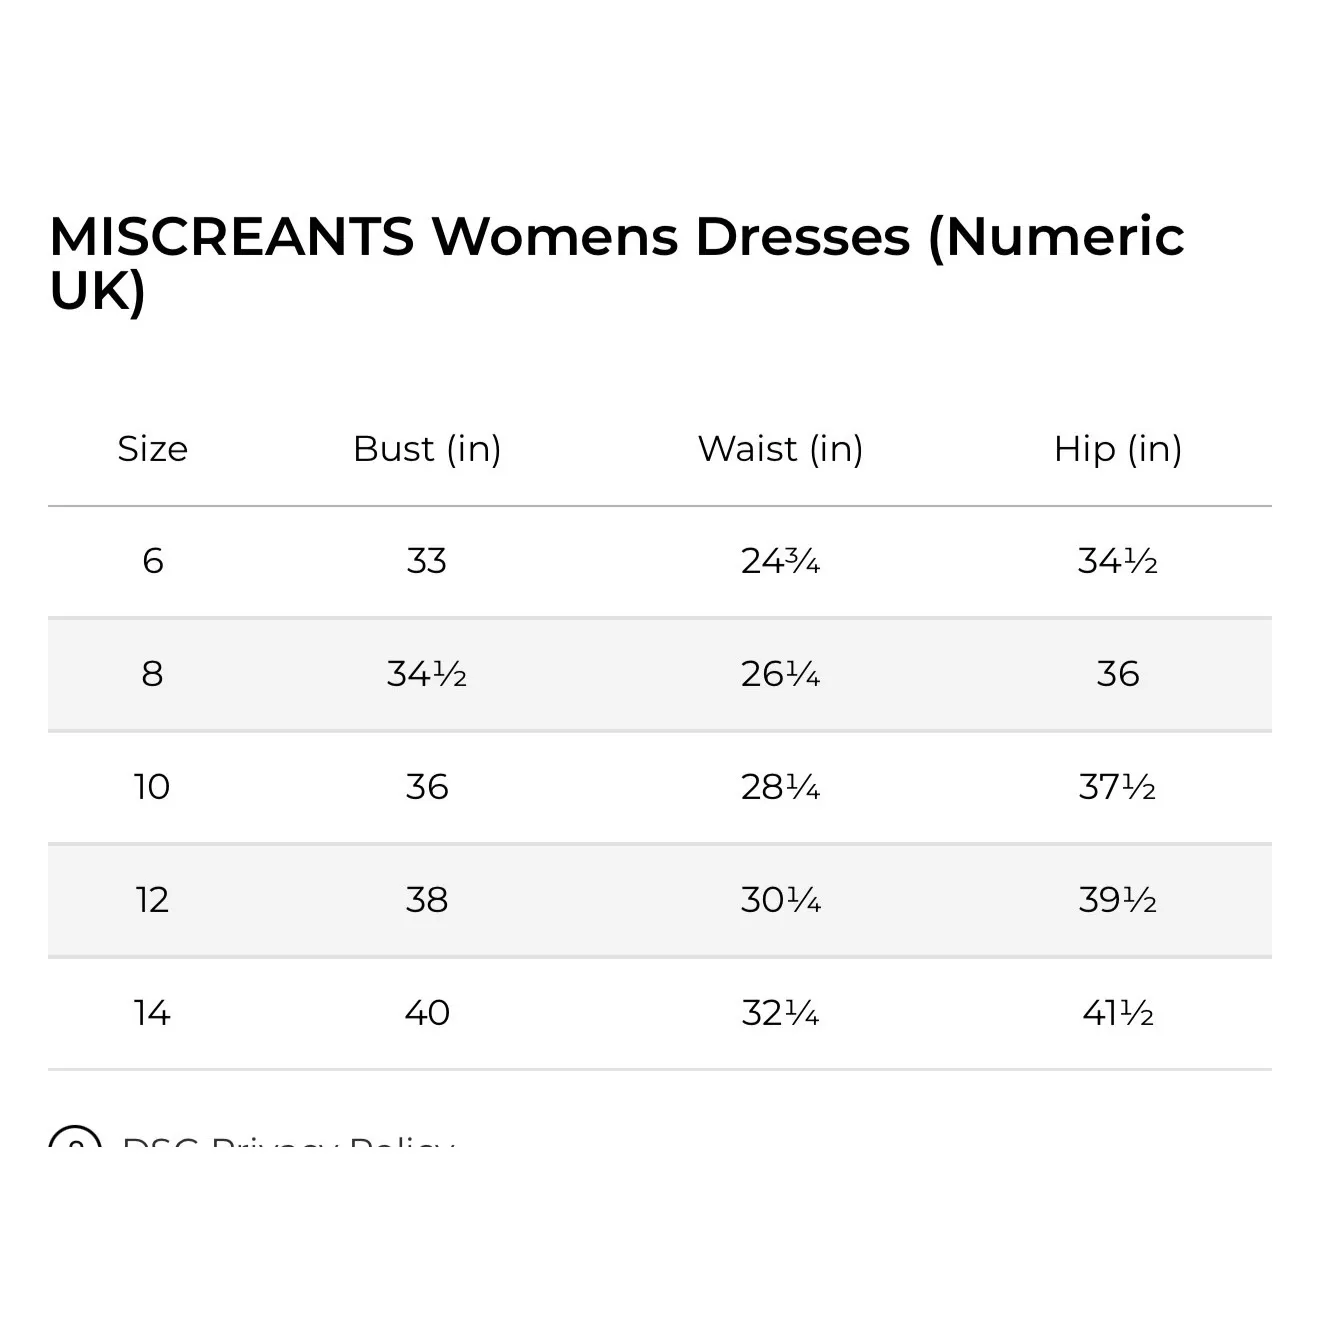Screen dimensions: 1320x1320
Task: Click the Waist (in) column header
Action: 780,449
